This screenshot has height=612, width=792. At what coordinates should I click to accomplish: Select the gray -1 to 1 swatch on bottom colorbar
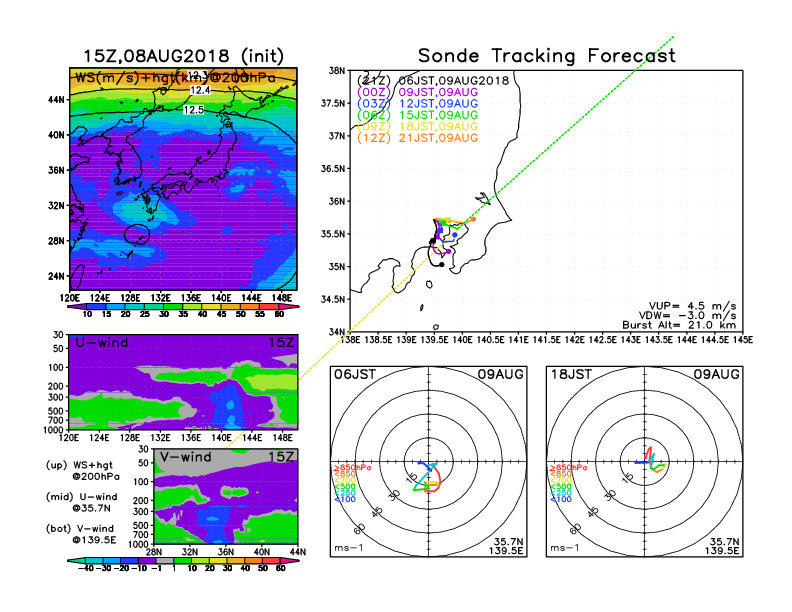[x=165, y=560]
